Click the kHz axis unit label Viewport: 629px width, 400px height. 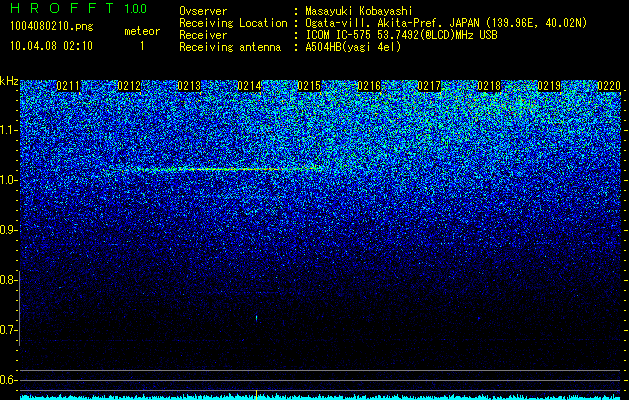(9, 81)
